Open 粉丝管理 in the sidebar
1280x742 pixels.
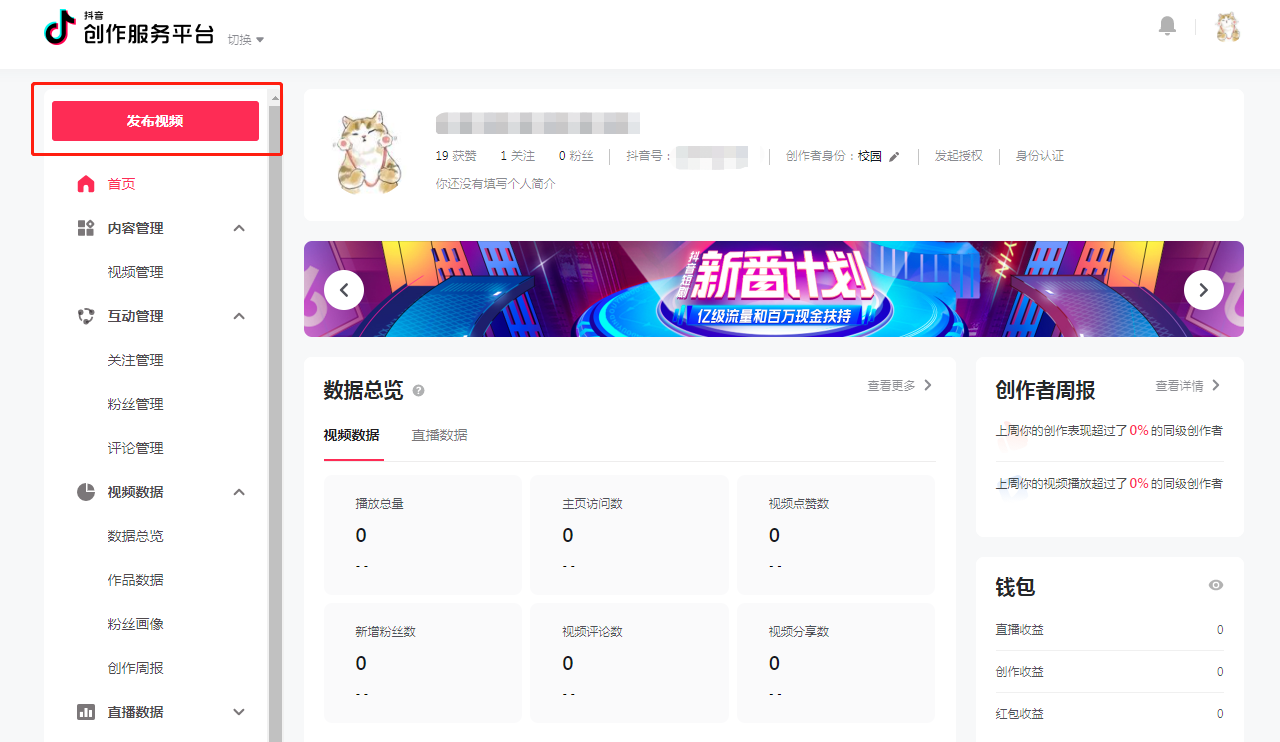(135, 404)
